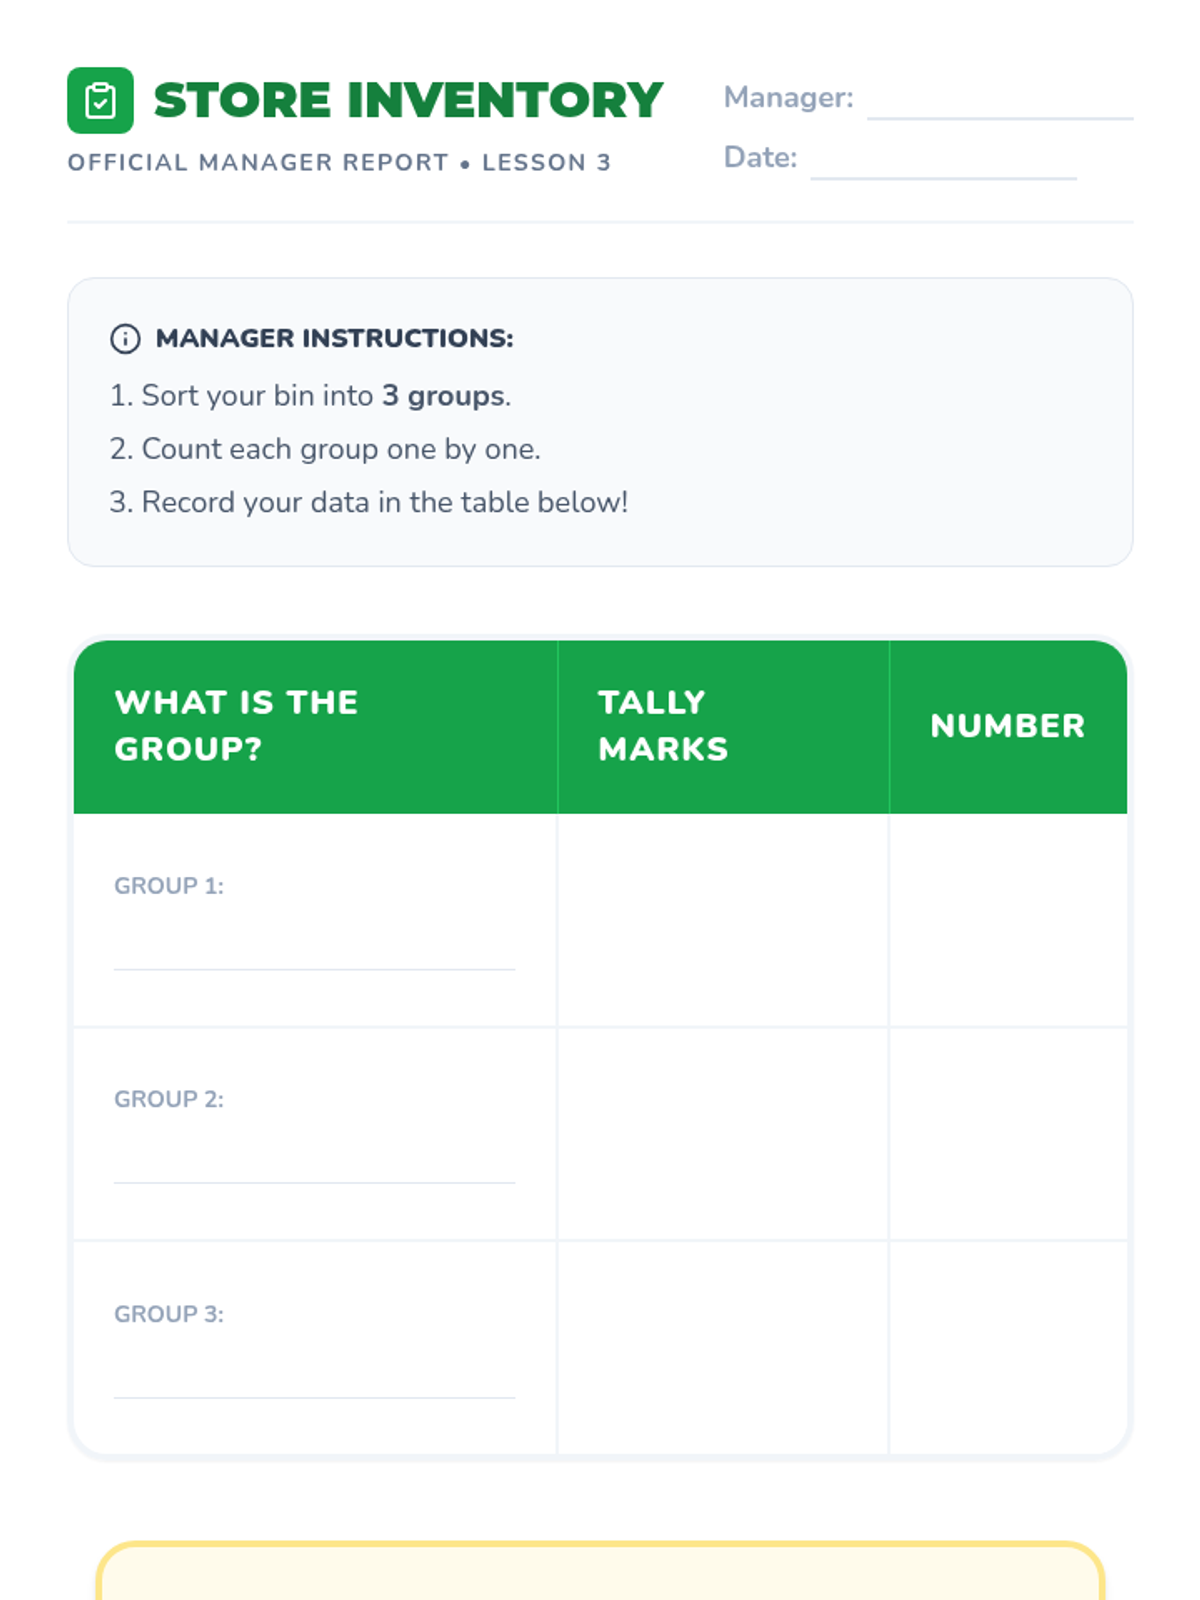This screenshot has width=1200, height=1600.
Task: Click the Store Inventory title
Action: pyautogui.click(x=408, y=100)
